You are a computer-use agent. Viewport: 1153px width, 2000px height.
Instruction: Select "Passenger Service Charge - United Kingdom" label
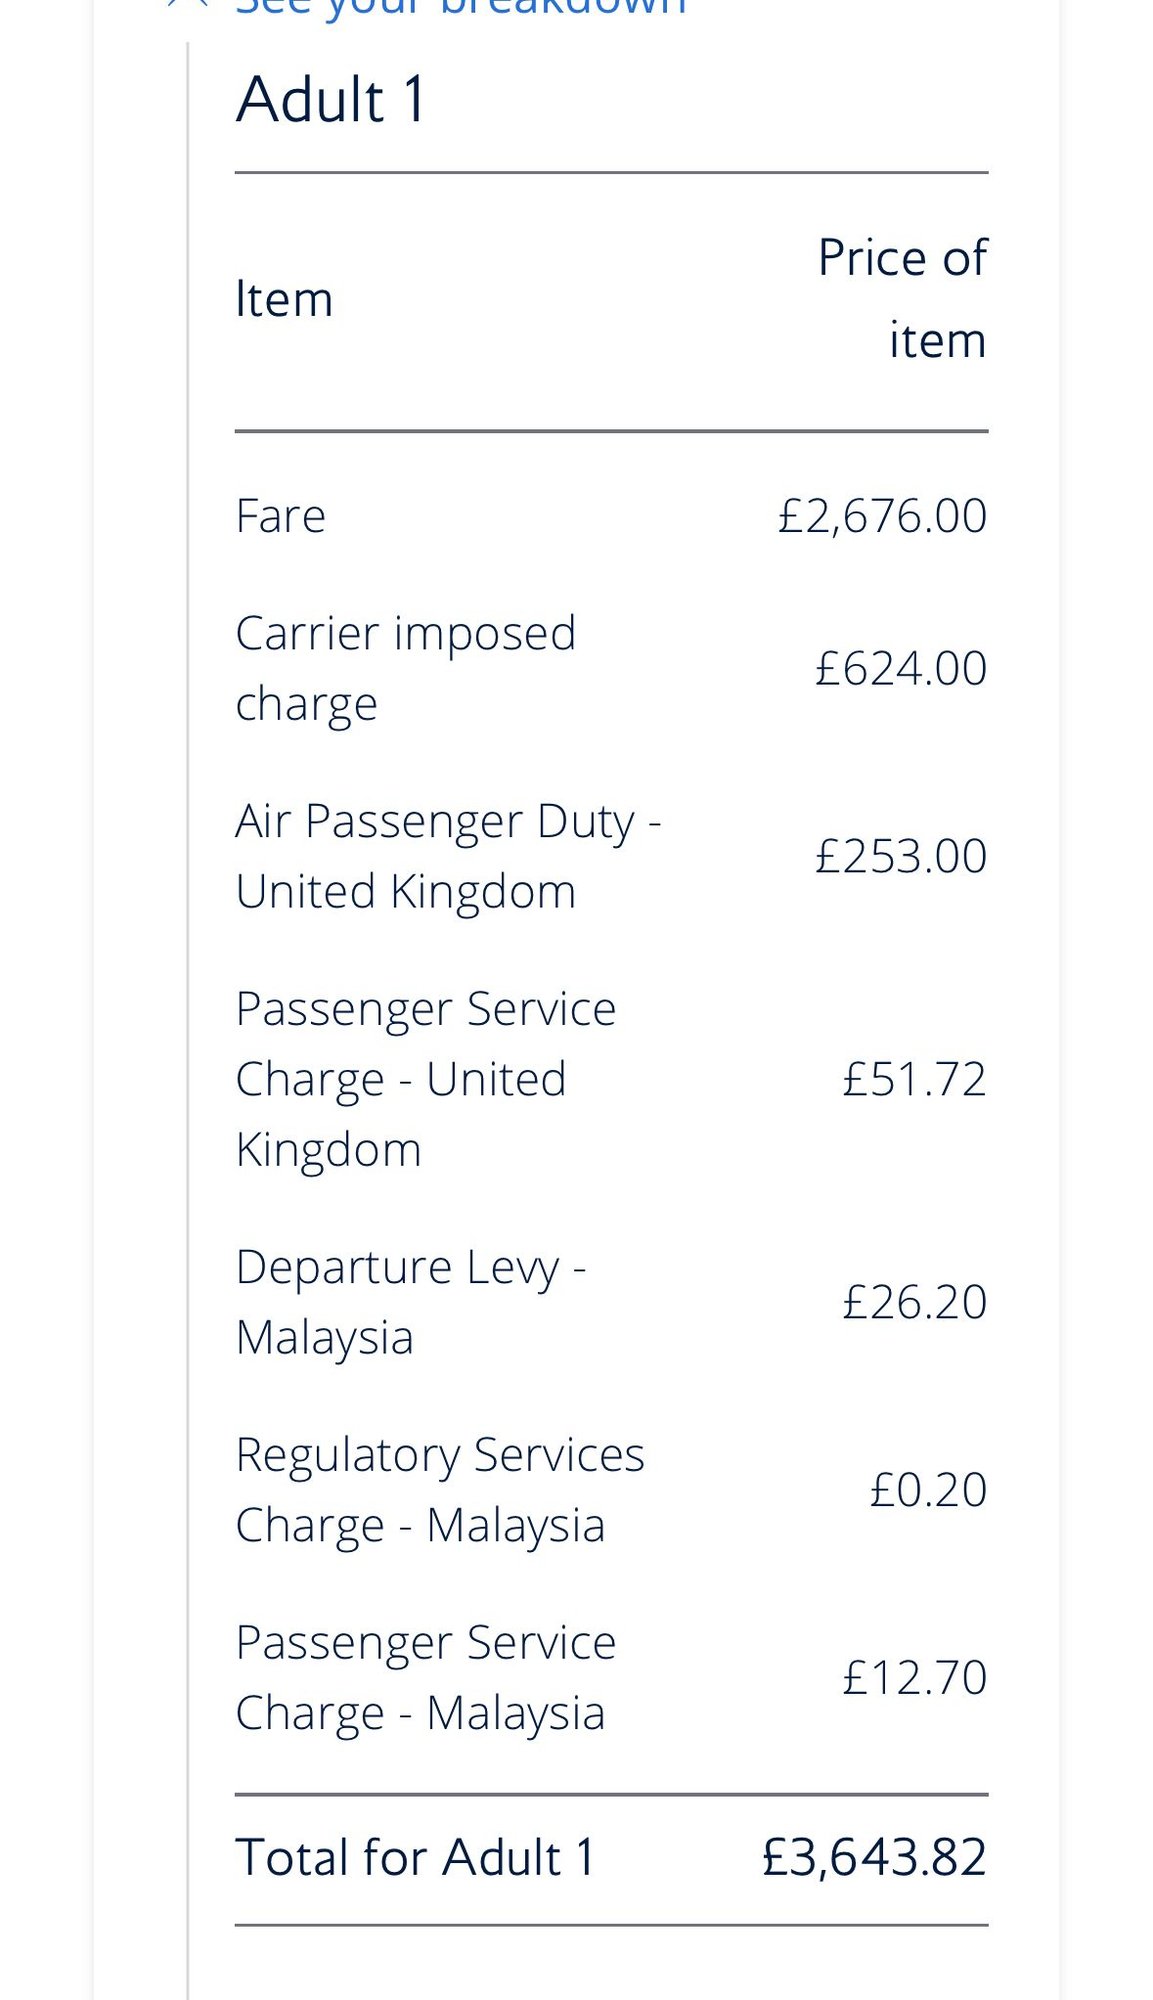point(425,1079)
